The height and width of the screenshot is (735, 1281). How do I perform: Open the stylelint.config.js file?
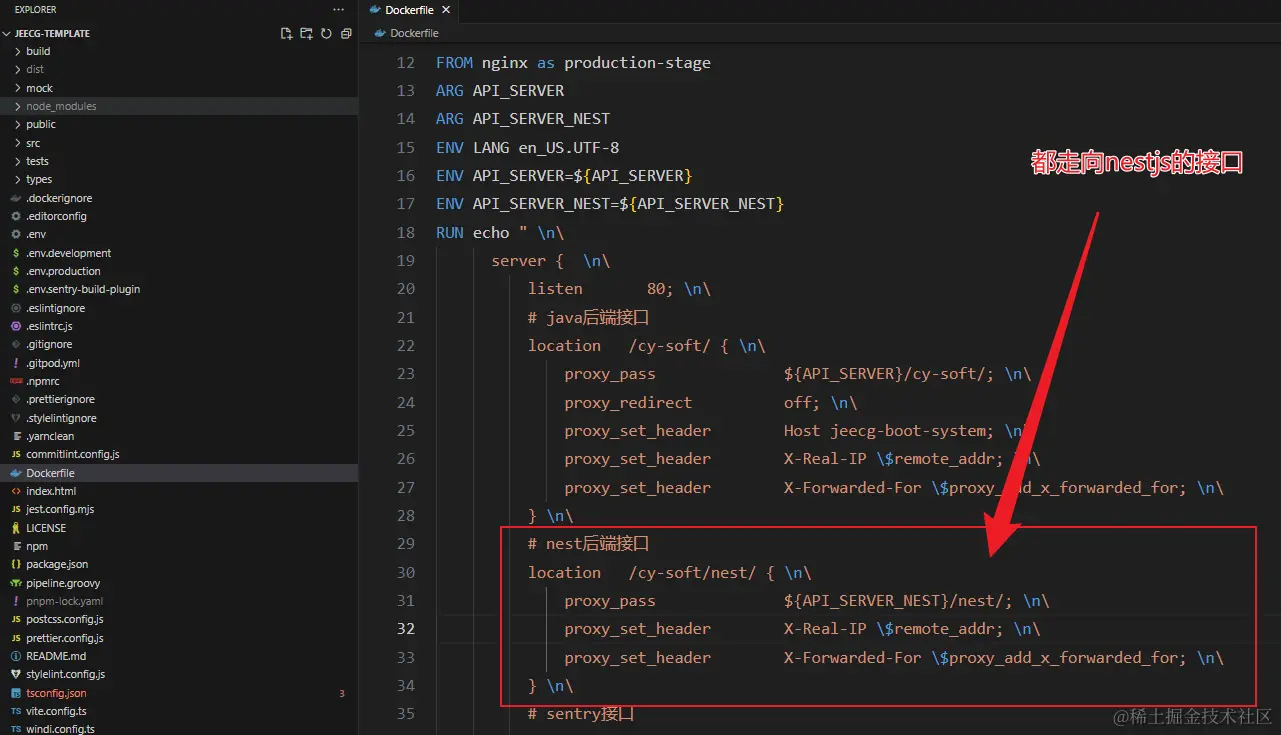[x=179, y=674]
